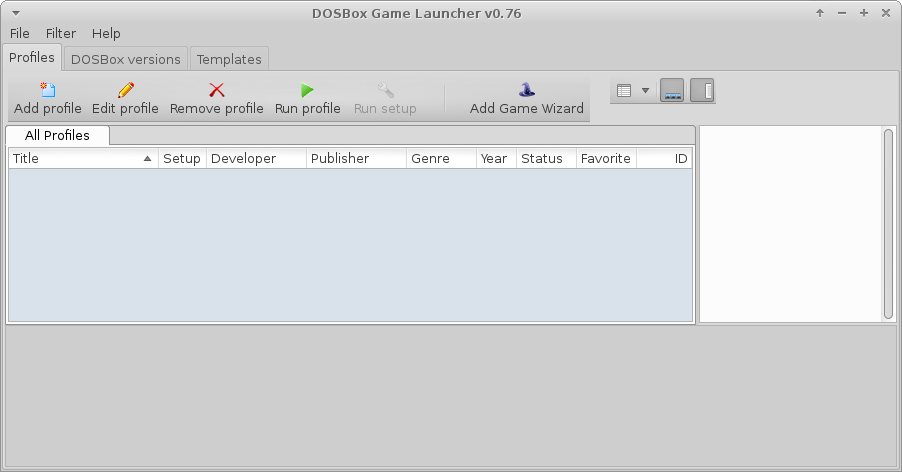Select the All Profiles filter tab
Image resolution: width=902 pixels, height=472 pixels.
pyautogui.click(x=57, y=135)
